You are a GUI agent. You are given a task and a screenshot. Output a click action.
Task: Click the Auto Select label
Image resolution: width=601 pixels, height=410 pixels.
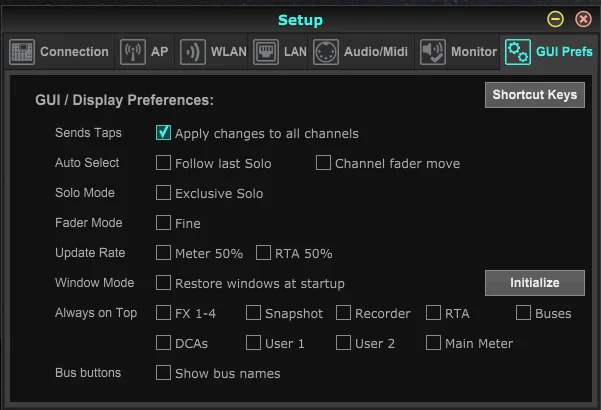(x=87, y=162)
